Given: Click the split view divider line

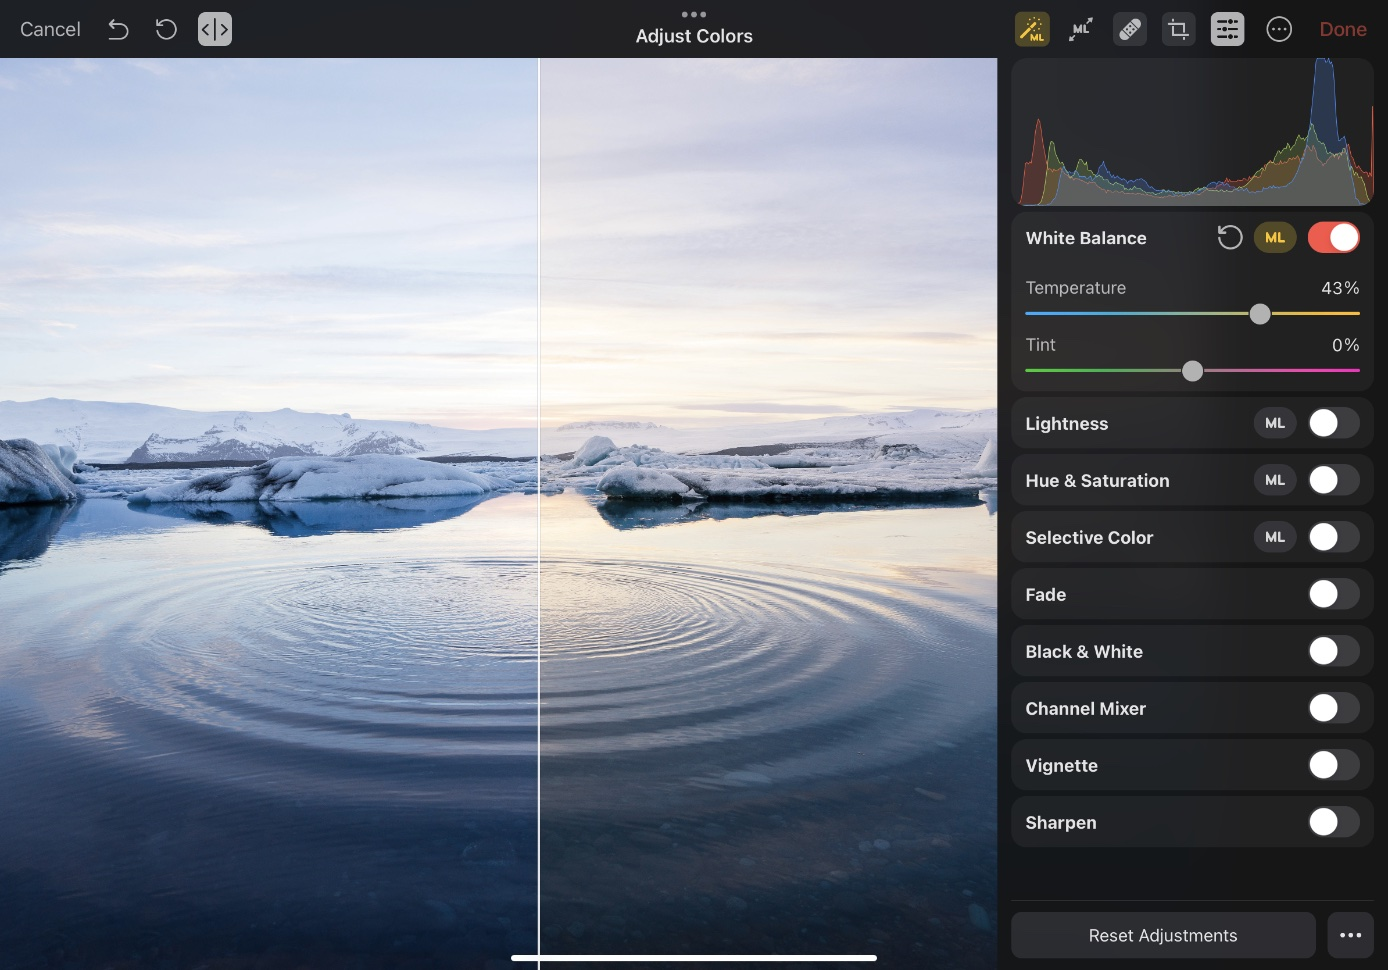Looking at the screenshot, I should tap(539, 514).
